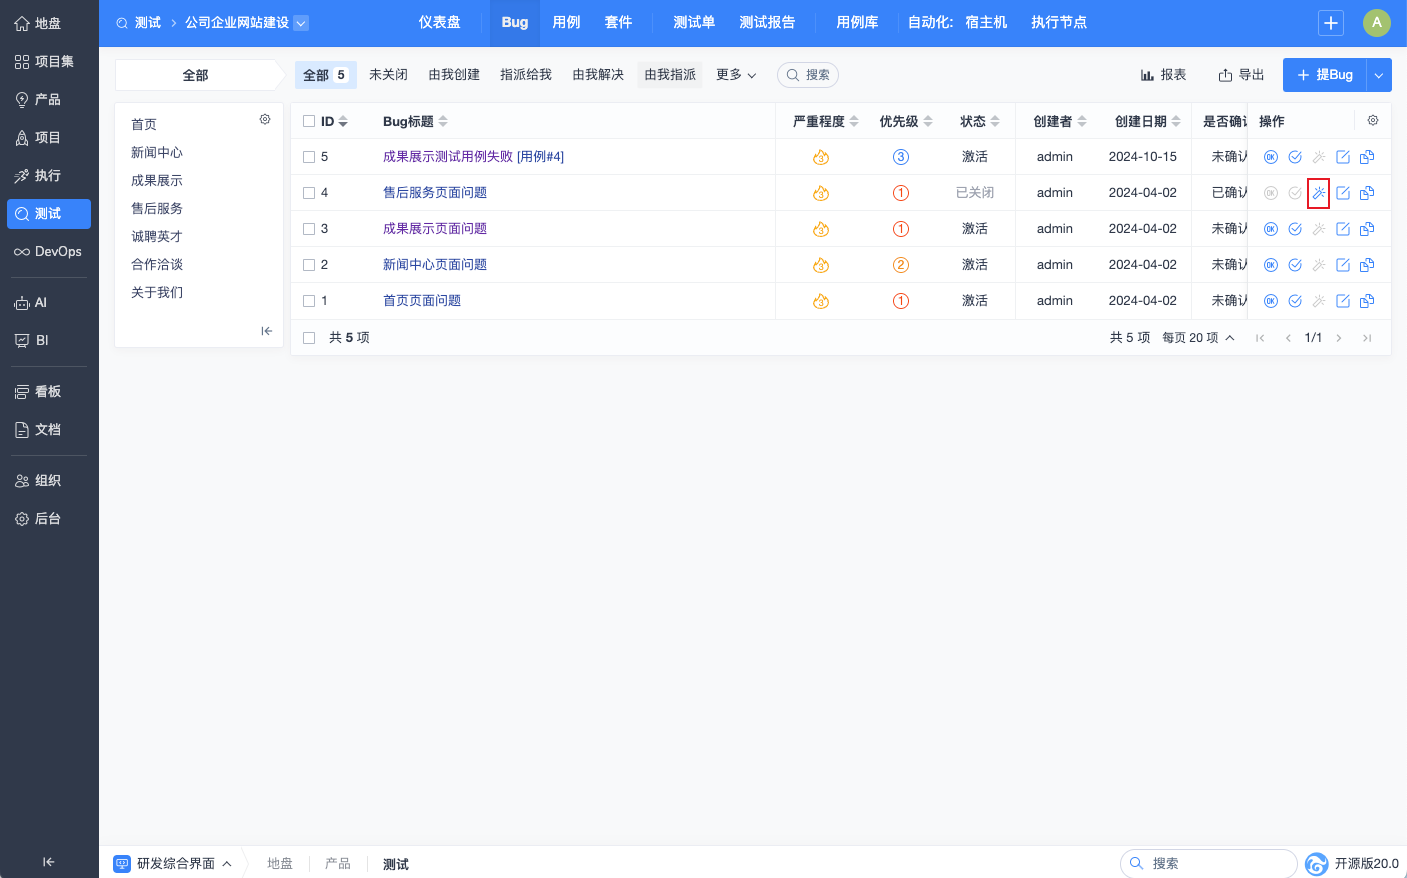Sort by the 优先级 column
Image resolution: width=1407 pixels, height=878 pixels.
tap(906, 121)
